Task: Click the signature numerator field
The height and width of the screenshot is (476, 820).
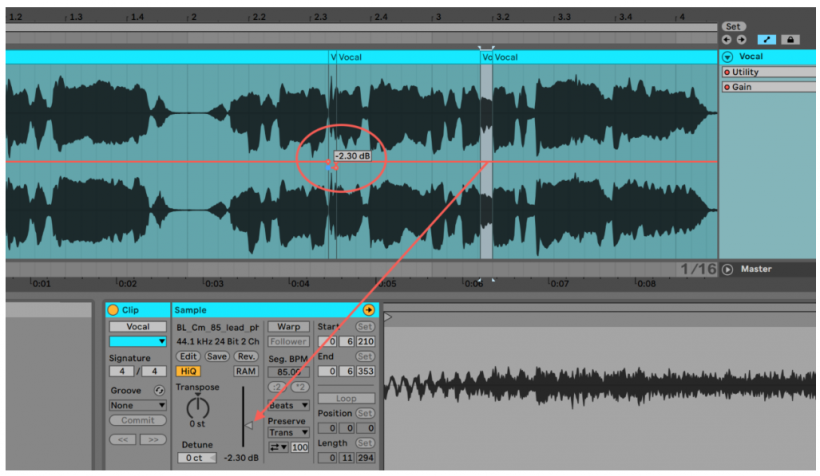Action: pos(122,371)
